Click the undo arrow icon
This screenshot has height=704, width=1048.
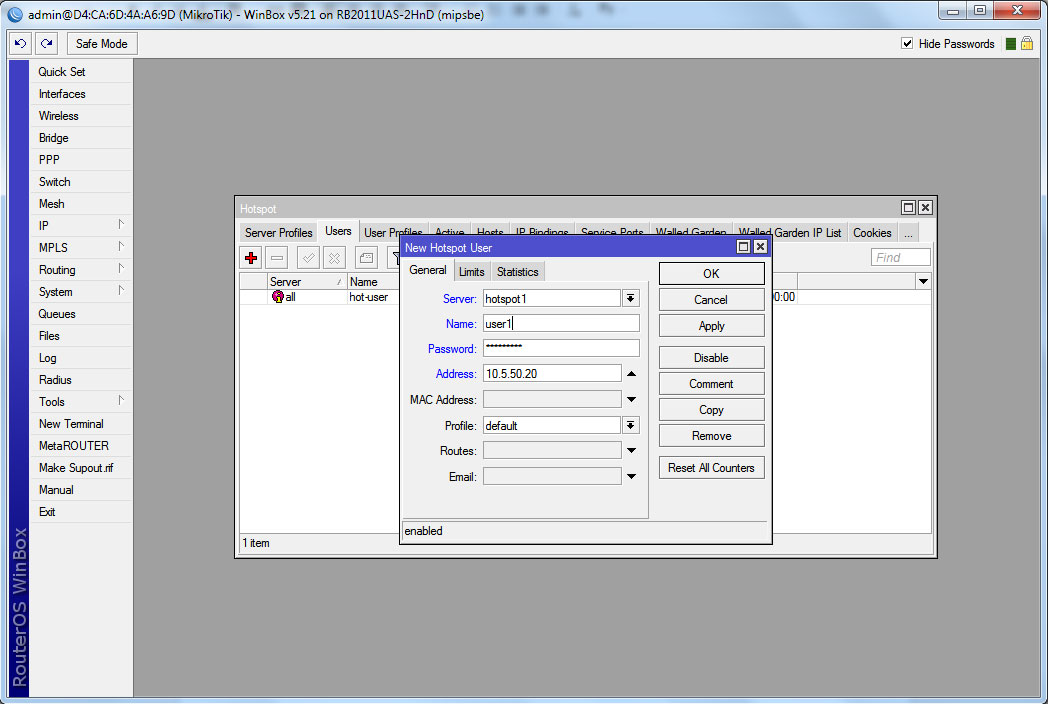(20, 44)
